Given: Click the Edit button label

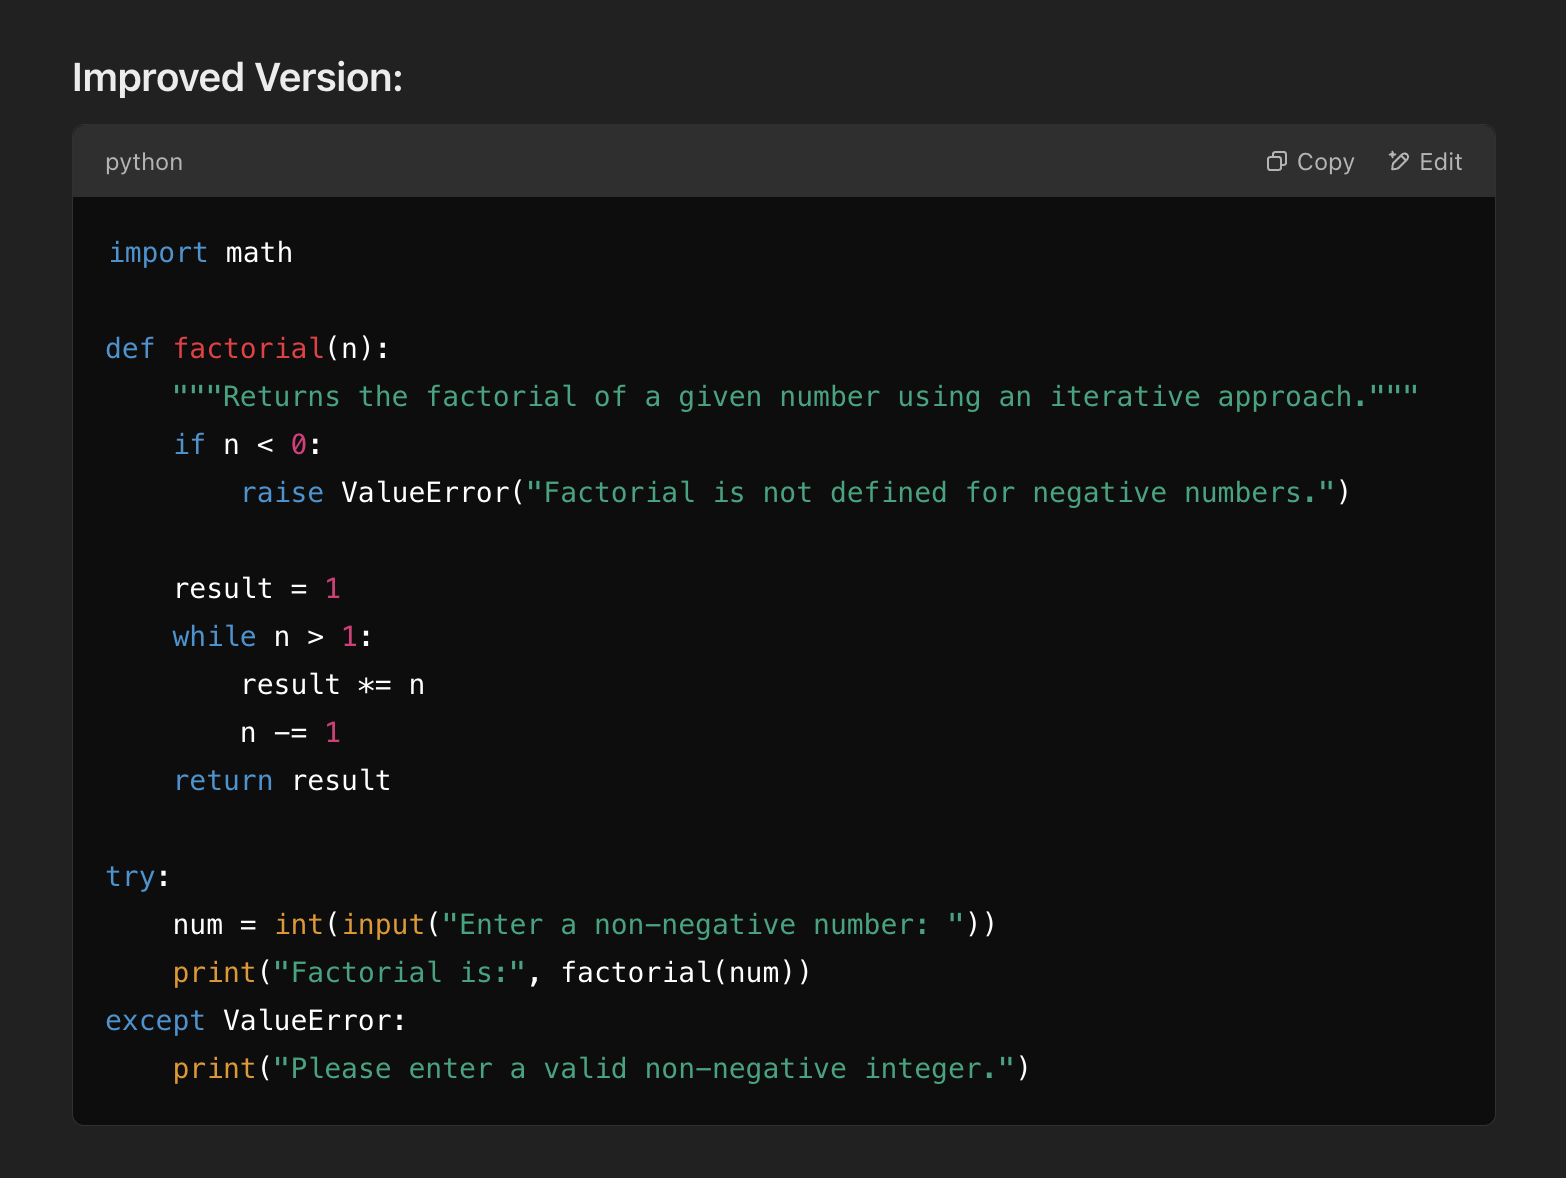Looking at the screenshot, I should click(1440, 162).
